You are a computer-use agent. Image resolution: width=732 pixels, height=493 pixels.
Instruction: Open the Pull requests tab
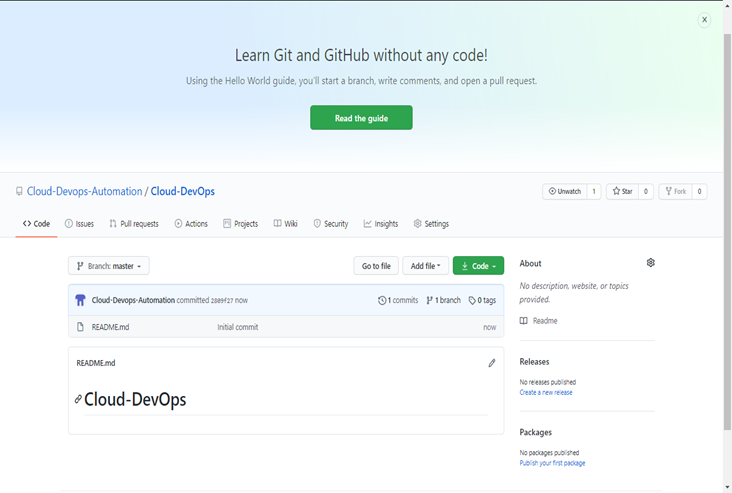pyautogui.click(x=134, y=224)
